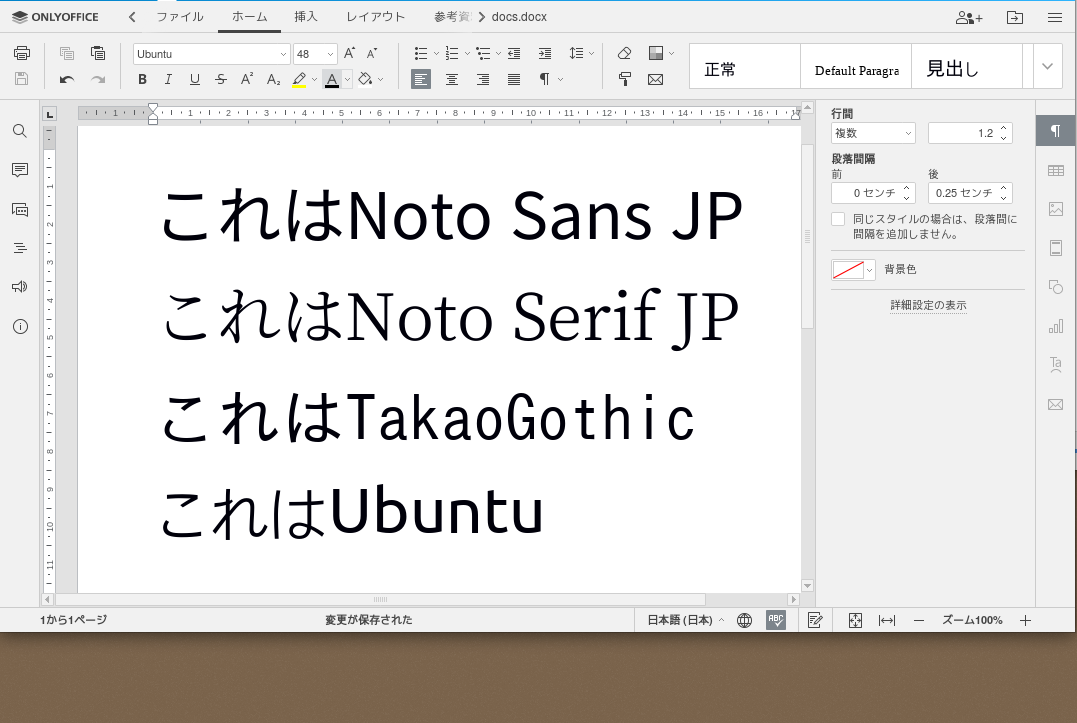Toggle bold formatting

click(142, 79)
